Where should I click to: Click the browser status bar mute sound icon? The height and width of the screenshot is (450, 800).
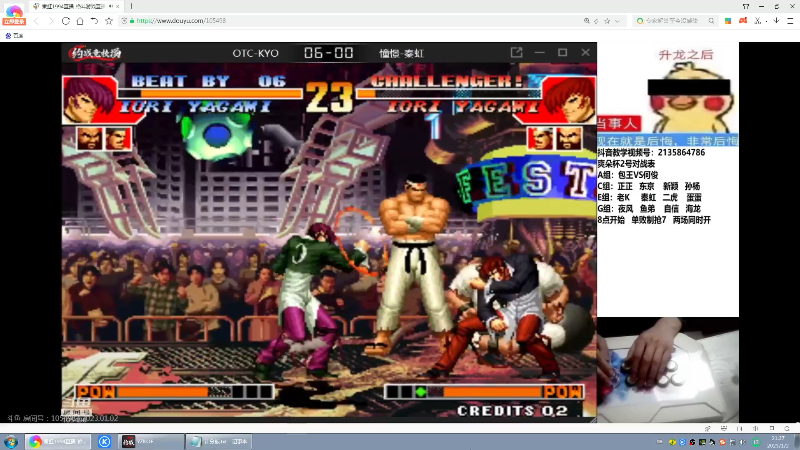pyautogui.click(x=755, y=429)
